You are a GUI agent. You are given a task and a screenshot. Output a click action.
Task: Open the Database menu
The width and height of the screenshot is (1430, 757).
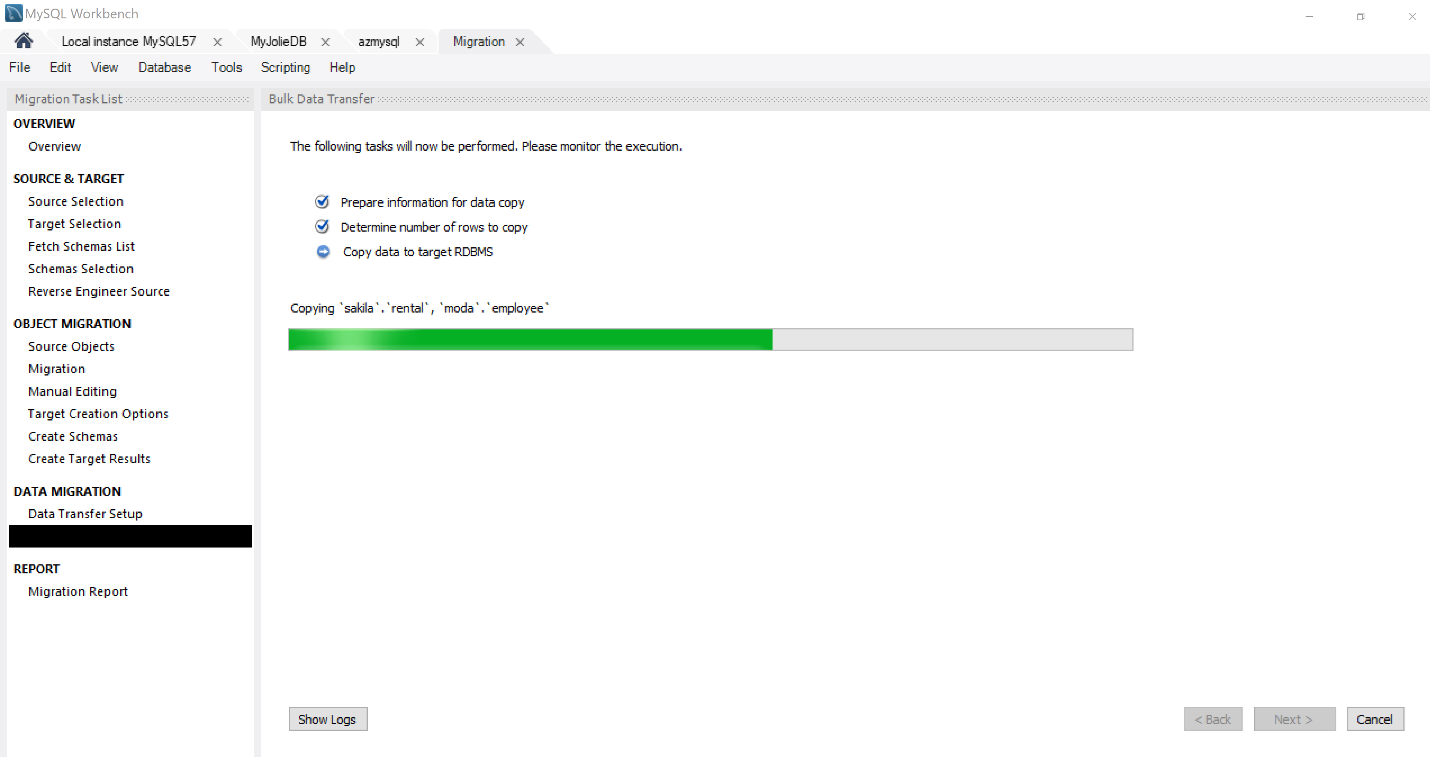pos(165,67)
